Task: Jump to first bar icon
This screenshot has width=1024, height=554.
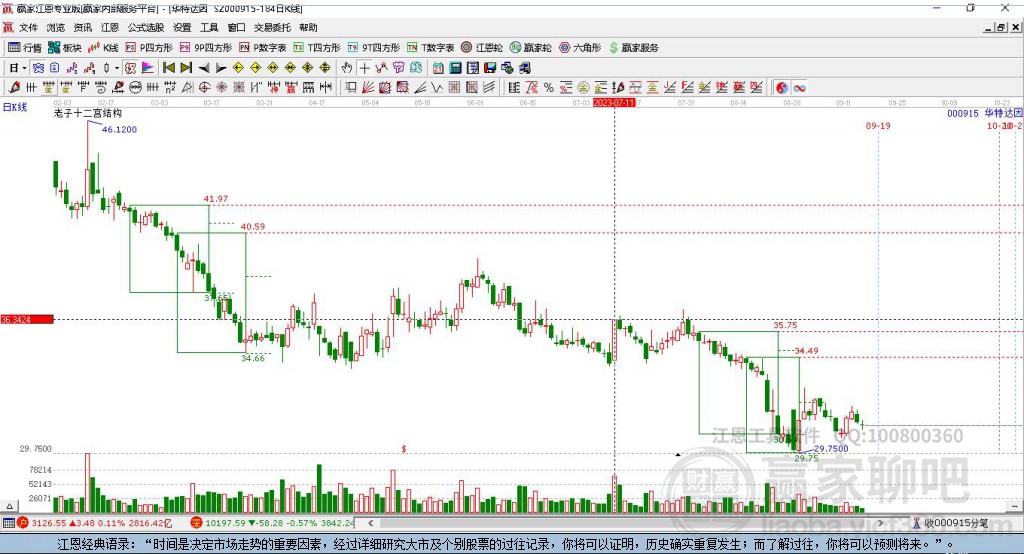Action: point(169,68)
